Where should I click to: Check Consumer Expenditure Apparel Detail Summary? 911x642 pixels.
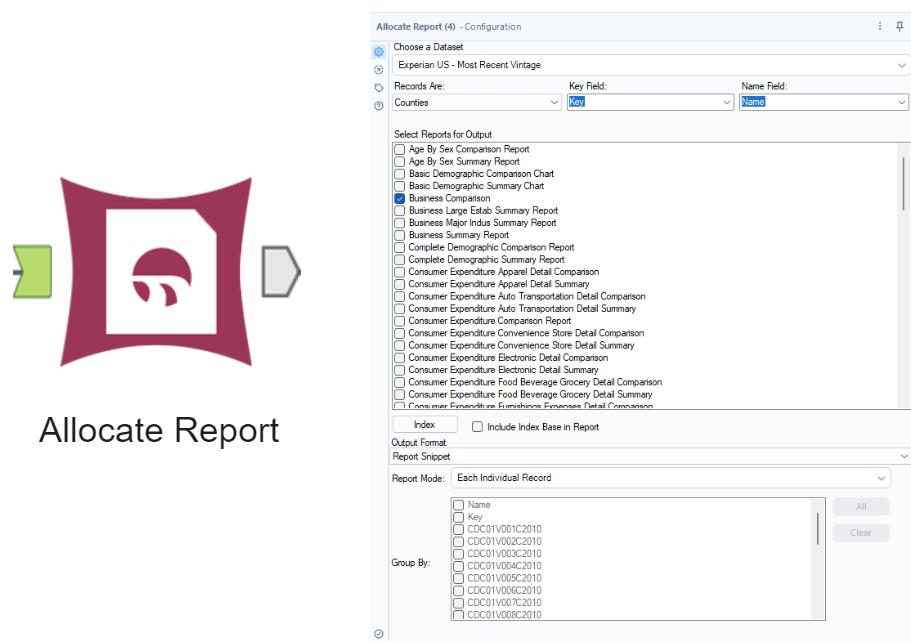pyautogui.click(x=400, y=284)
